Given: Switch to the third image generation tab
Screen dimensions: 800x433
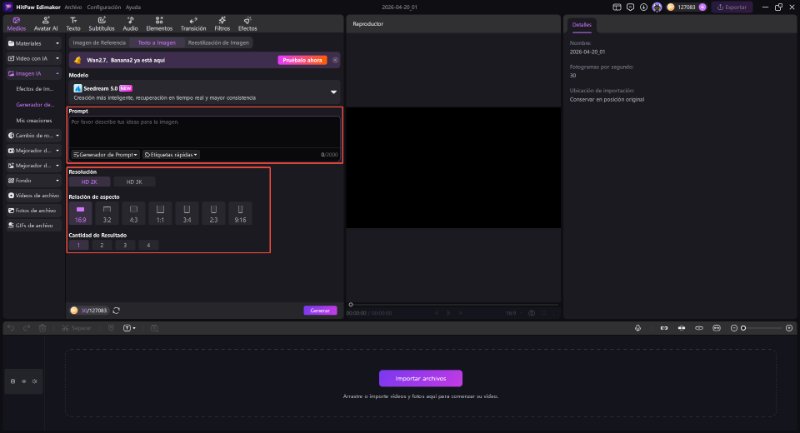Looking at the screenshot, I should coord(218,43).
